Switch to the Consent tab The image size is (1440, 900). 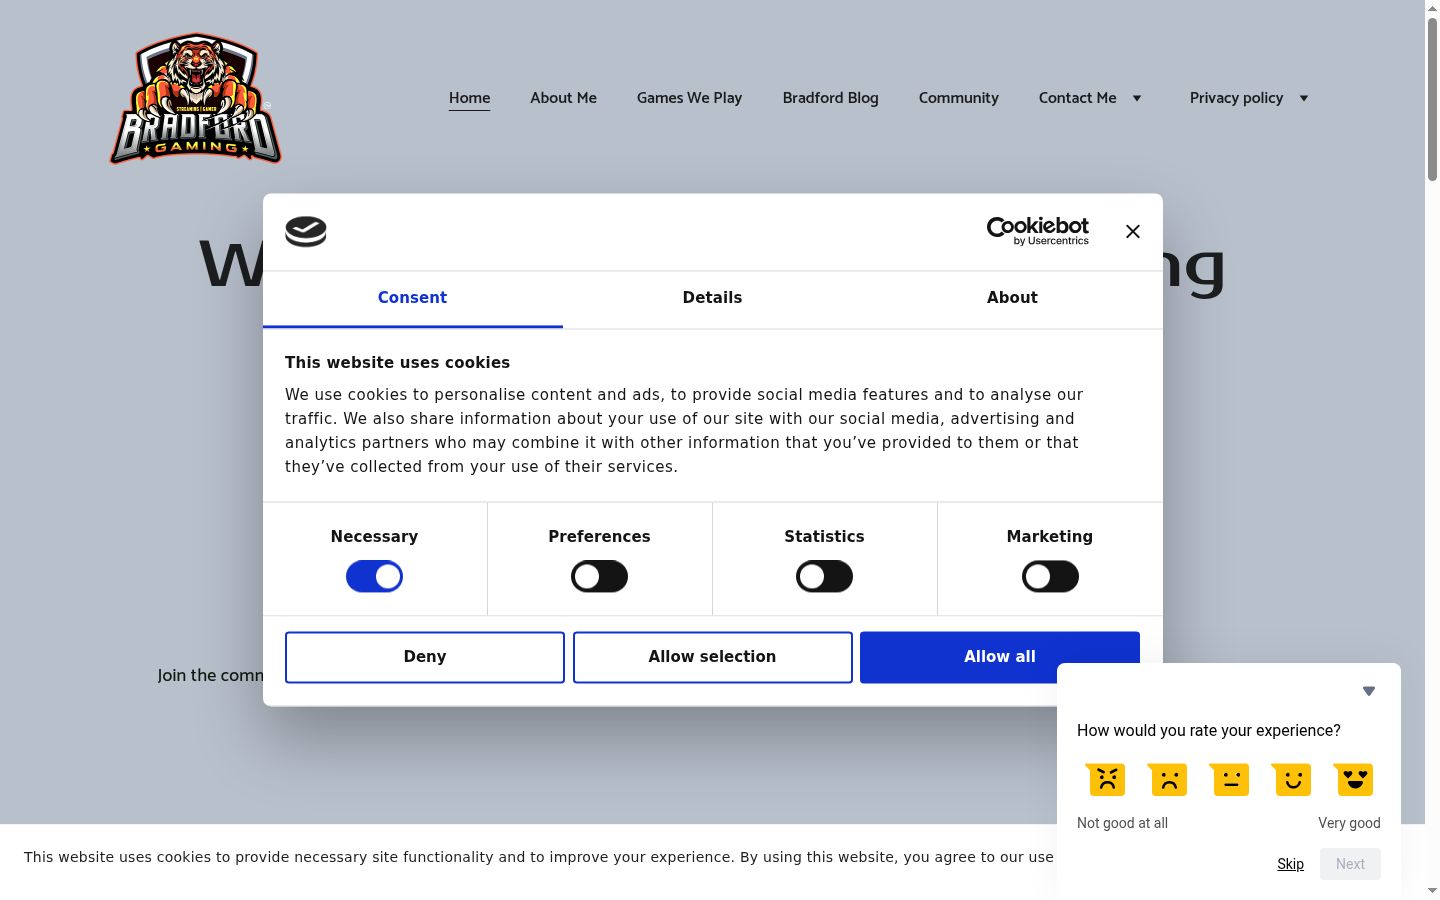point(412,298)
